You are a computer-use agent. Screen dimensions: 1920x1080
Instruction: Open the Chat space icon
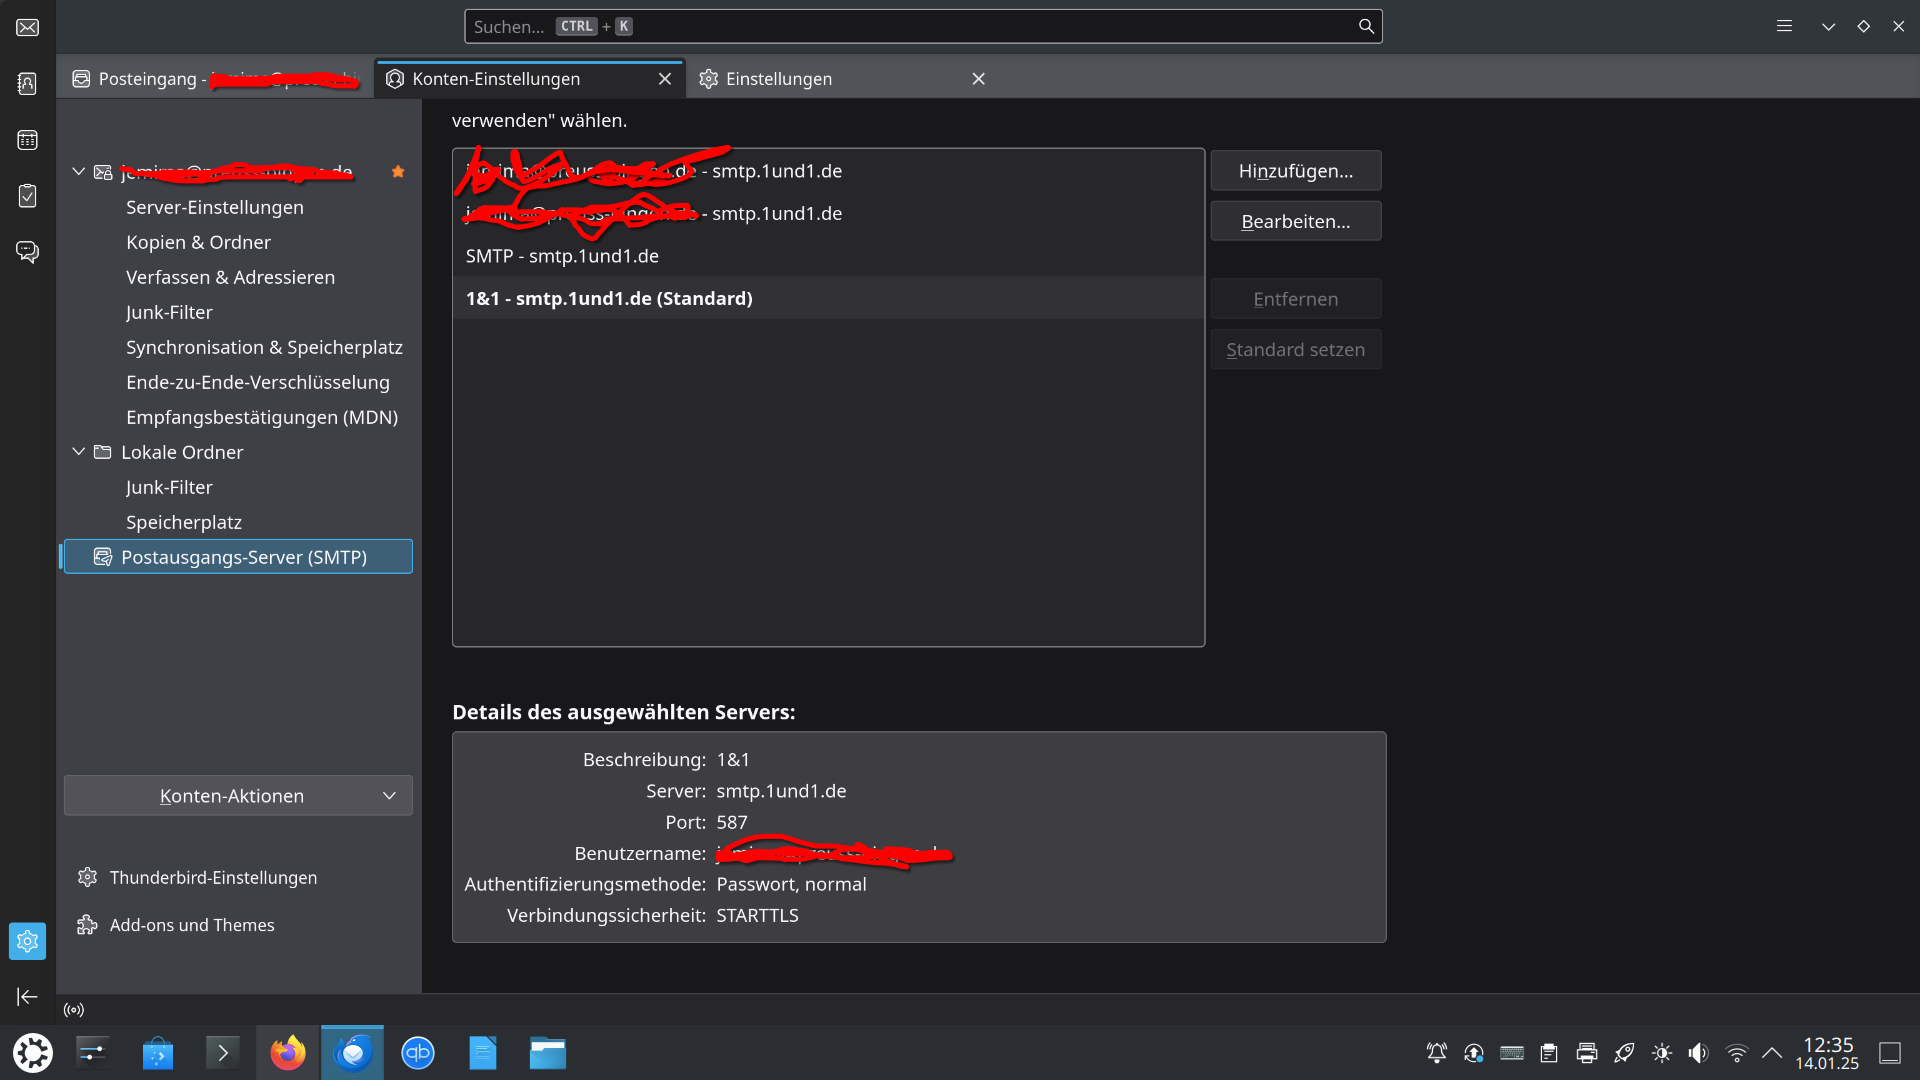tap(27, 251)
